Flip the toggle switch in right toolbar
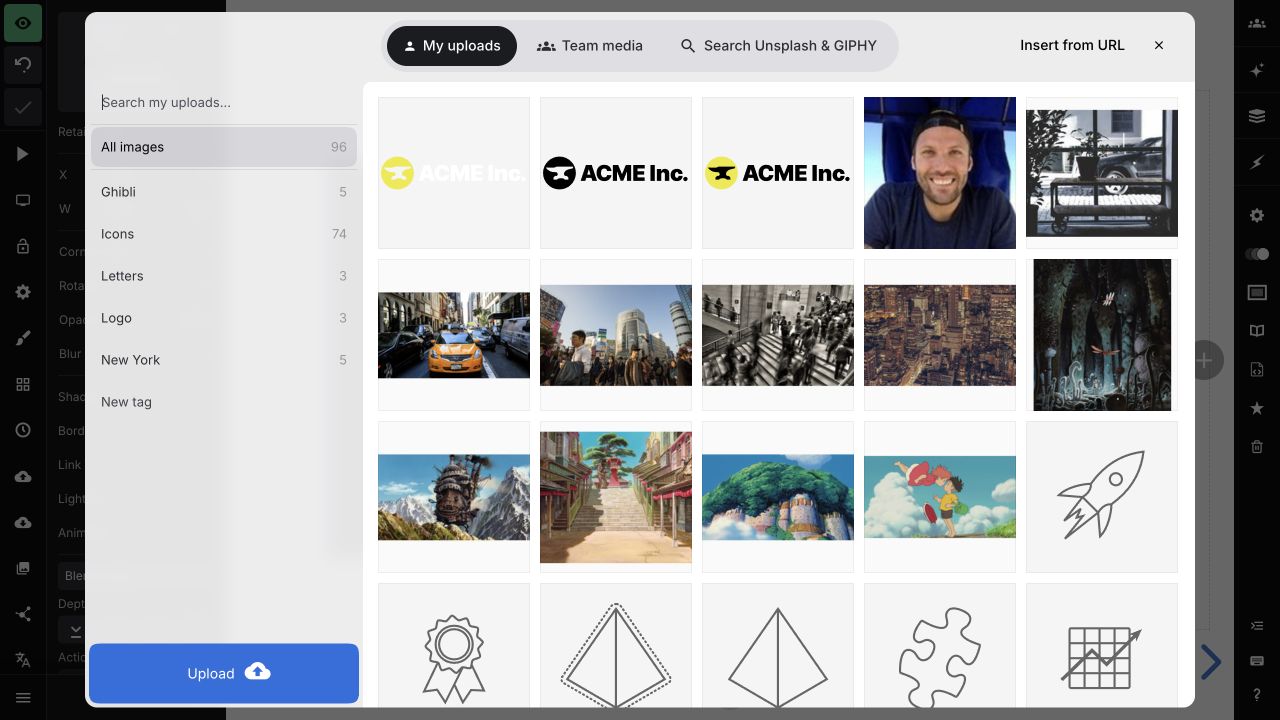1280x720 pixels. [1257, 254]
